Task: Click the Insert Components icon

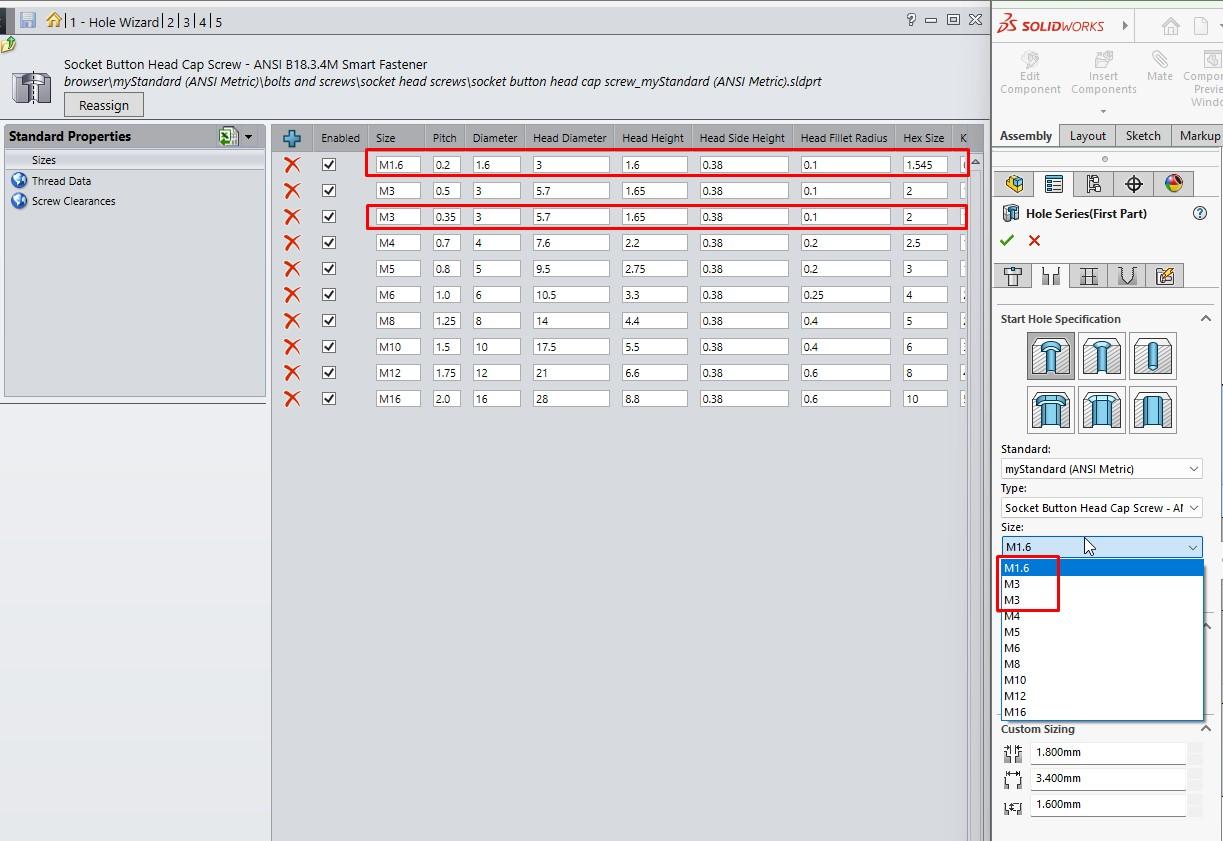Action: tap(1104, 60)
